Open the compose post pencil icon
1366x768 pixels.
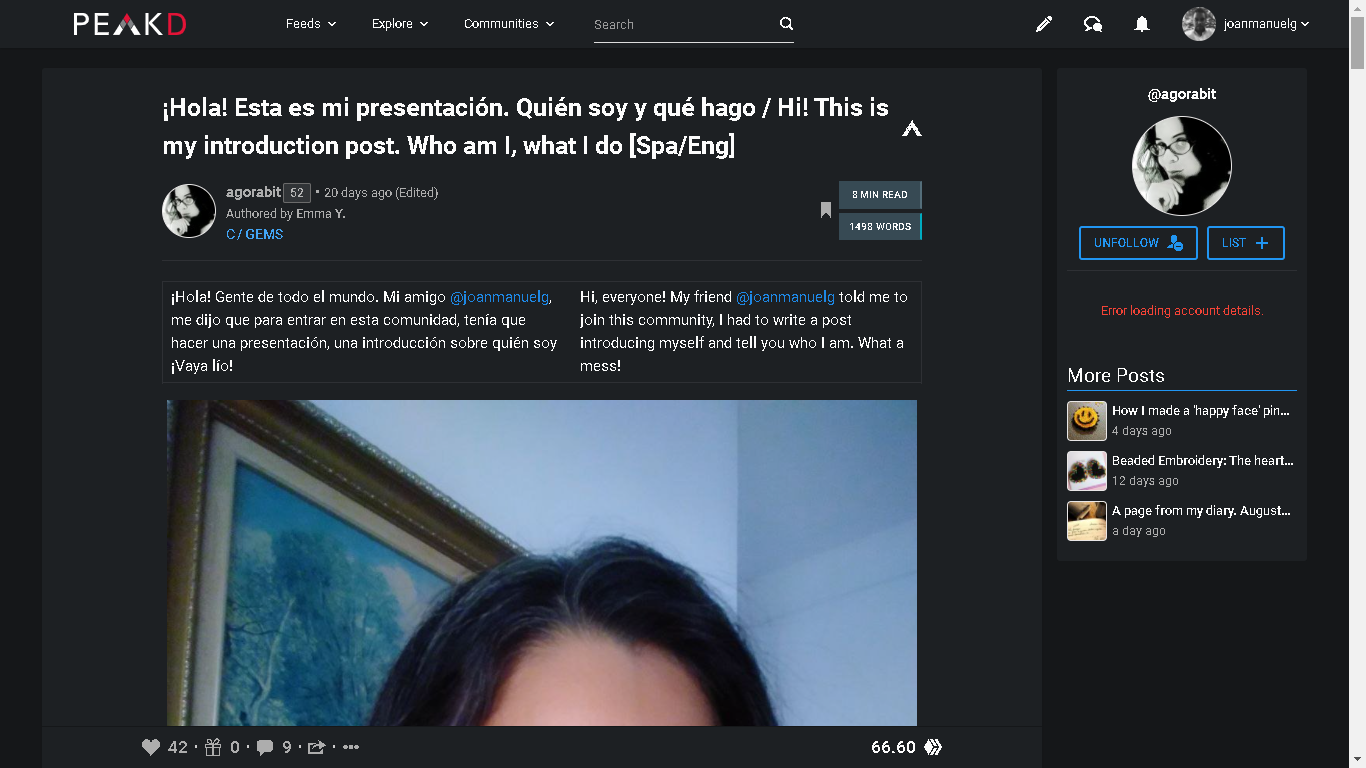[x=1044, y=24]
